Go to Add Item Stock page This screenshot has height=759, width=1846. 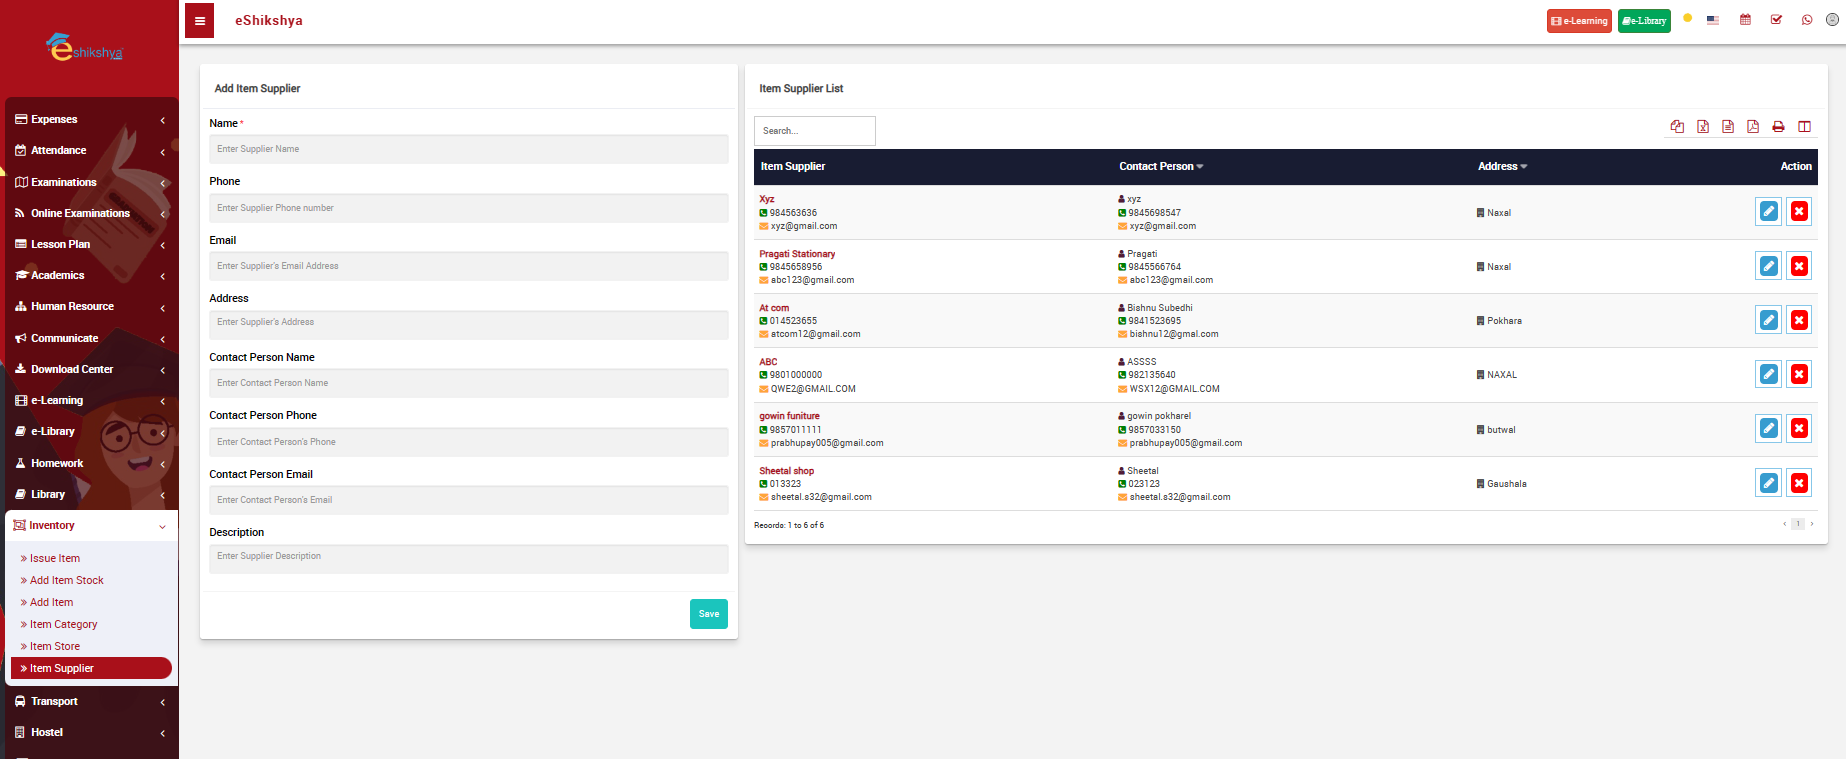(x=66, y=580)
